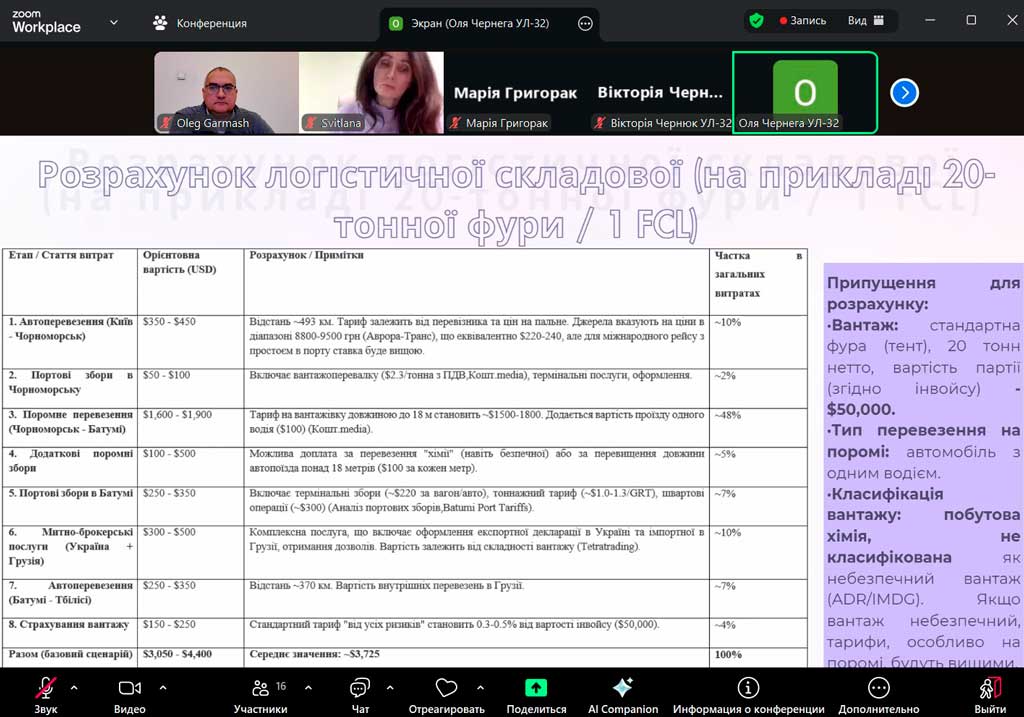This screenshot has width=1024, height=717.
Task: Open the Zoom Workplace dropdown chevron
Action: [x=113, y=22]
